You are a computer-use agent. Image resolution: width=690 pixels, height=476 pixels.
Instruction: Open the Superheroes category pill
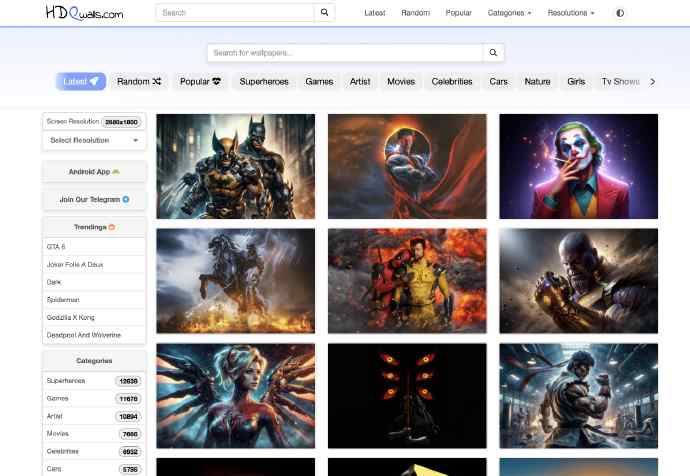pos(264,81)
